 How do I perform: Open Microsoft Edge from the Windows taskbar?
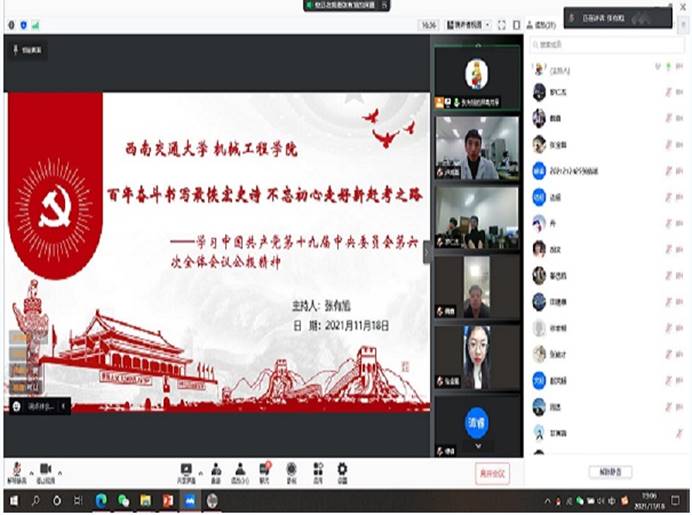point(101,500)
